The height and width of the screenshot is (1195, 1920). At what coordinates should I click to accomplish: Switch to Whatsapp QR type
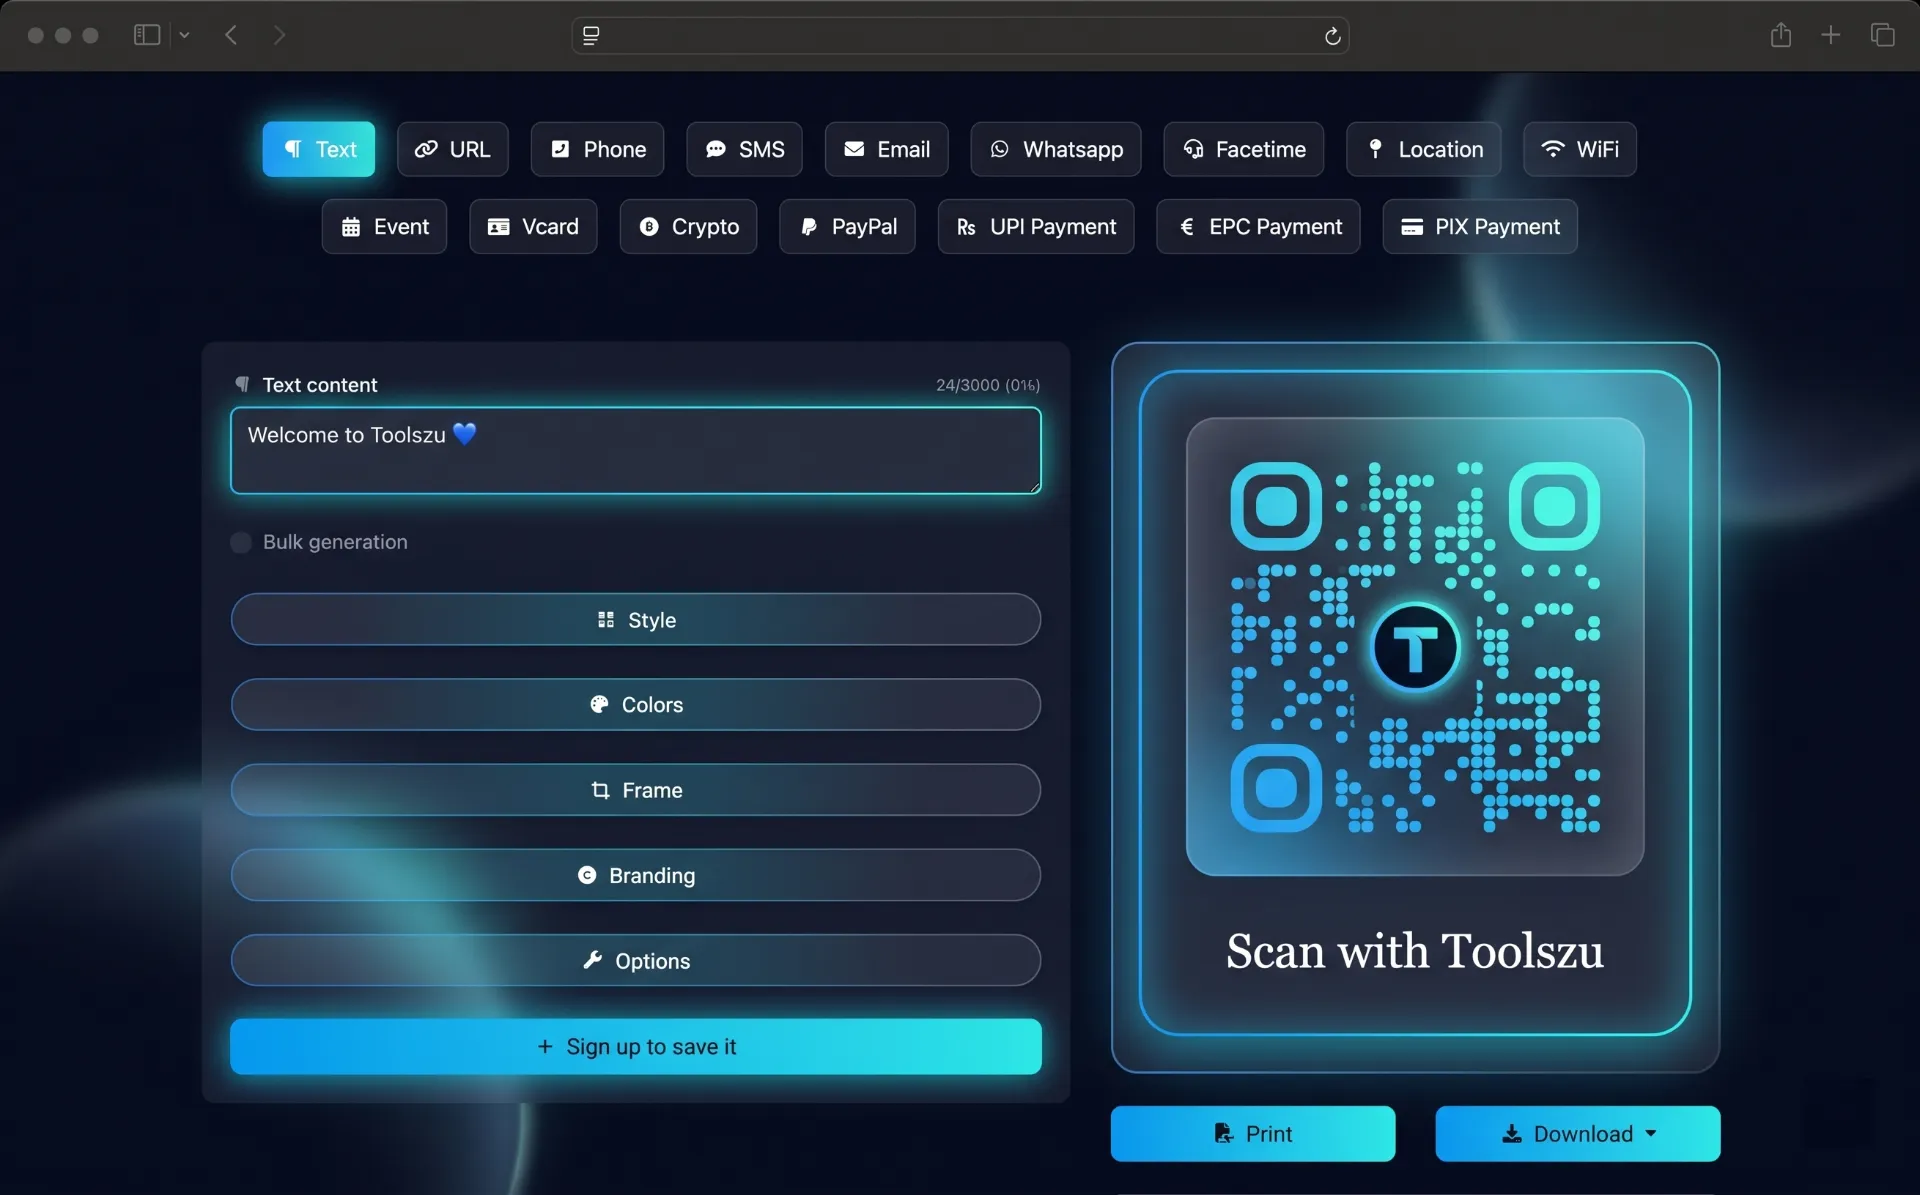(1056, 149)
